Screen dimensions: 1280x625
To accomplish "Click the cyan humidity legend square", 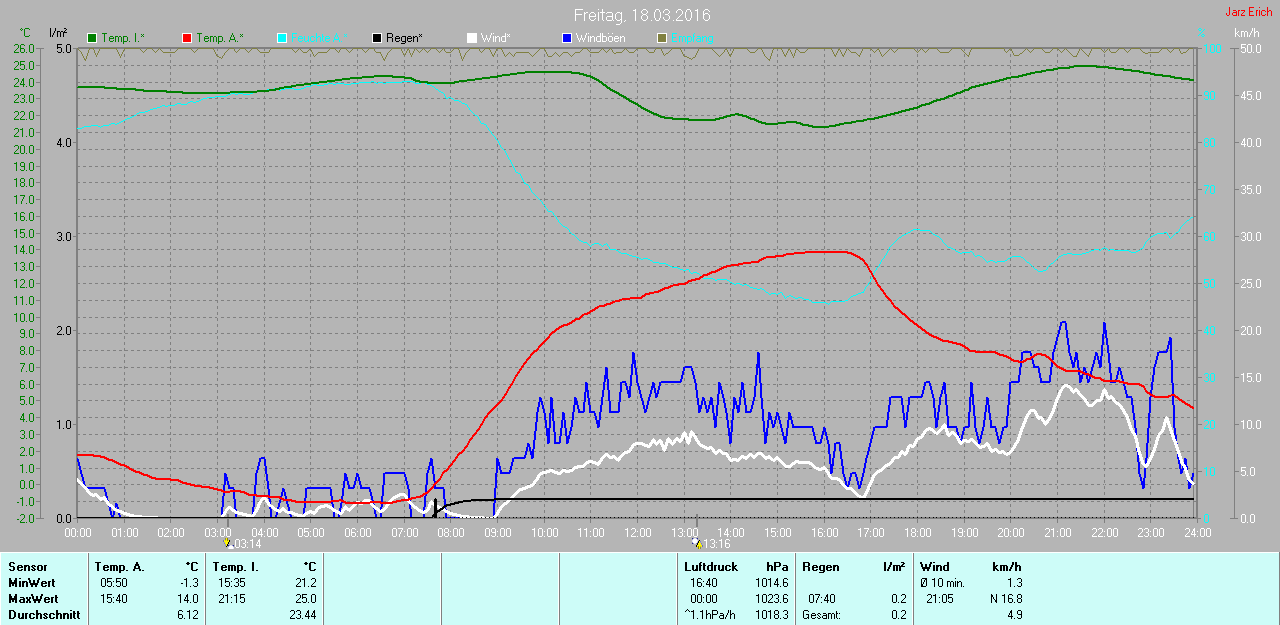I will (x=282, y=38).
